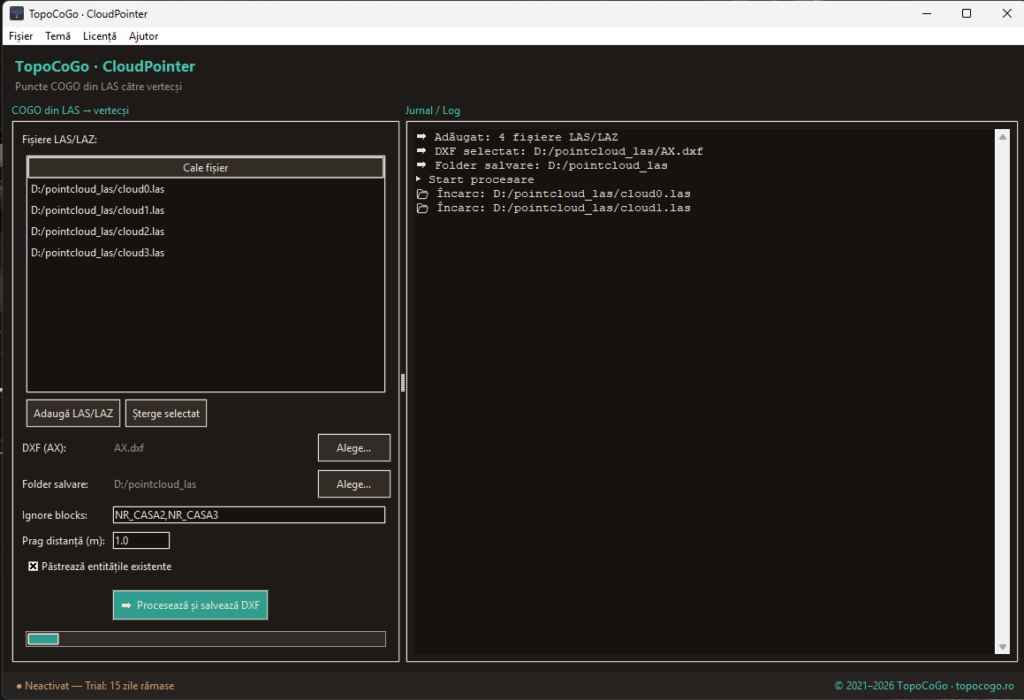Click the triangle icon beside 'Start procesare'
1024x700 pixels.
point(419,179)
